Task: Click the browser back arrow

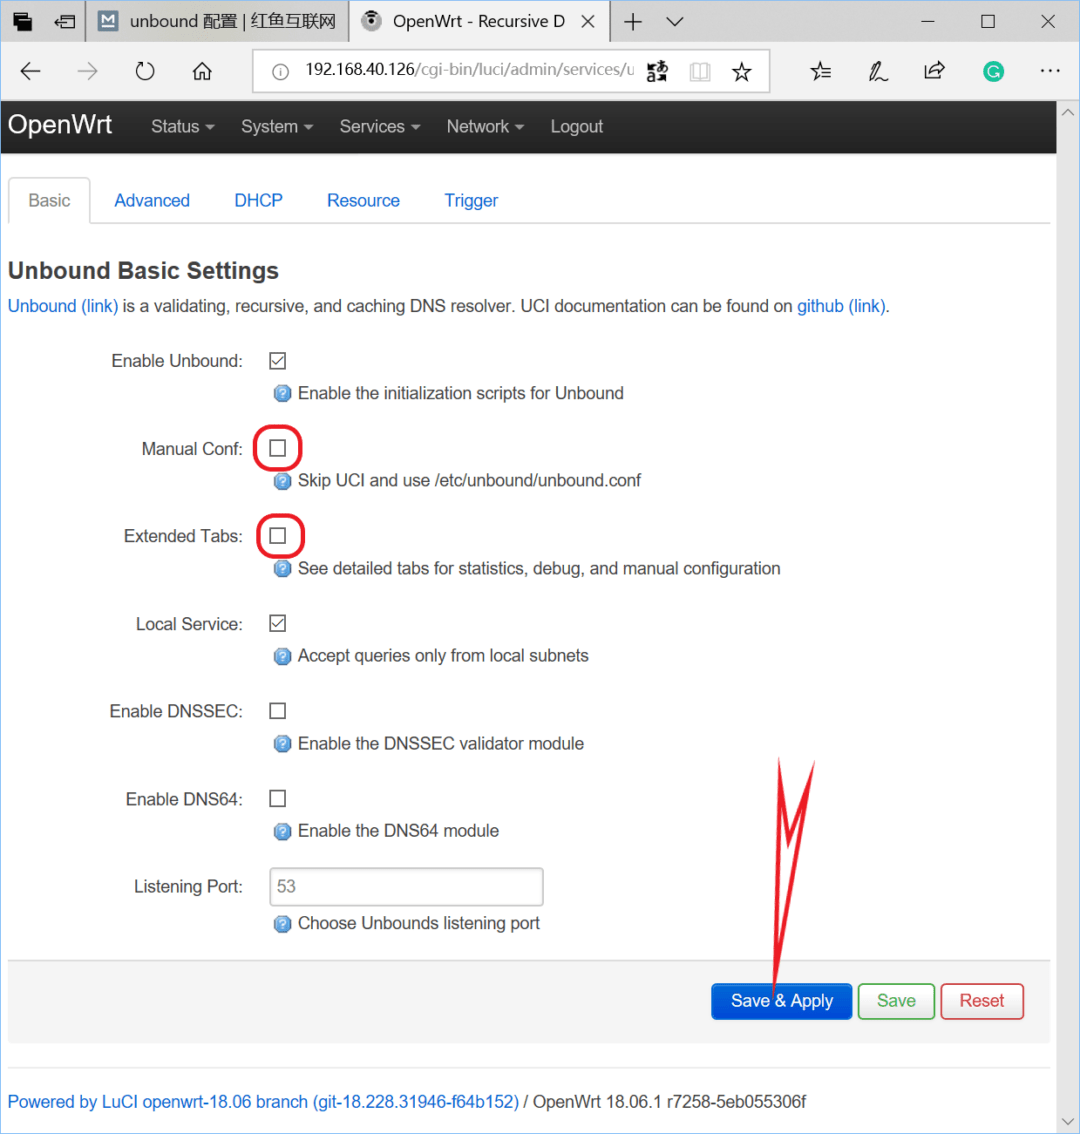Action: pos(30,71)
